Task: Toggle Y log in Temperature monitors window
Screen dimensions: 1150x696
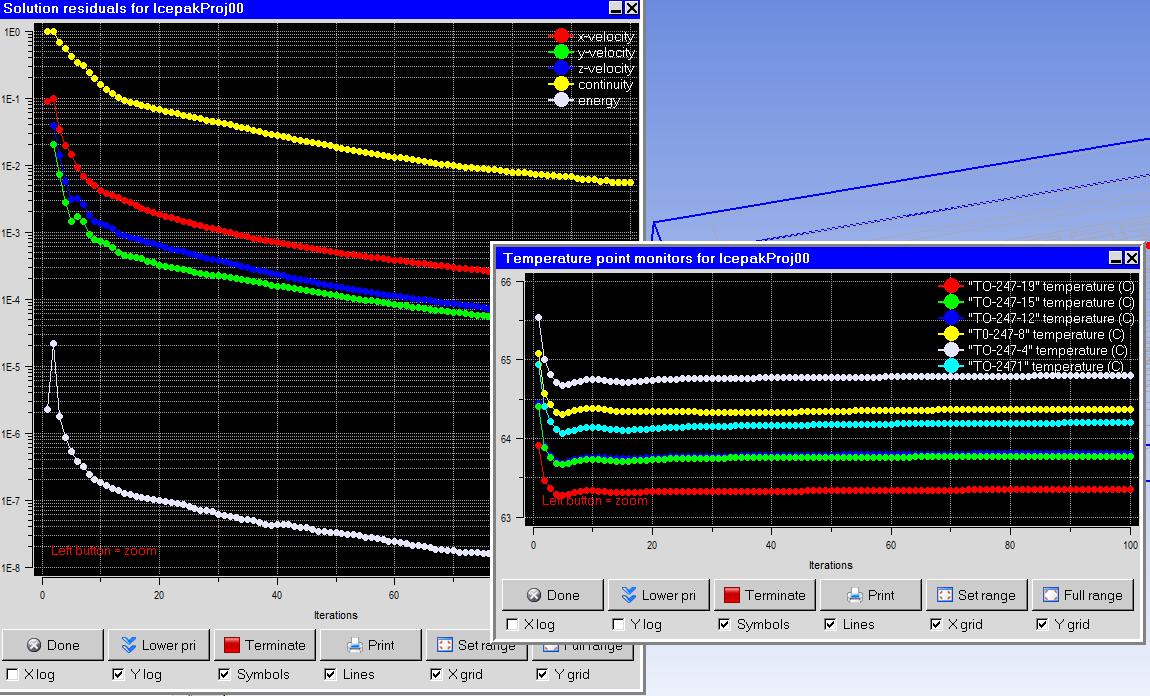Action: click(x=618, y=624)
